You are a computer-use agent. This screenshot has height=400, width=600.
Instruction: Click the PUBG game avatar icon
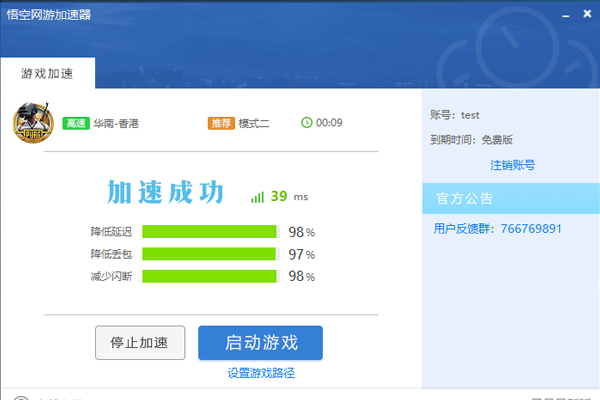[33, 123]
